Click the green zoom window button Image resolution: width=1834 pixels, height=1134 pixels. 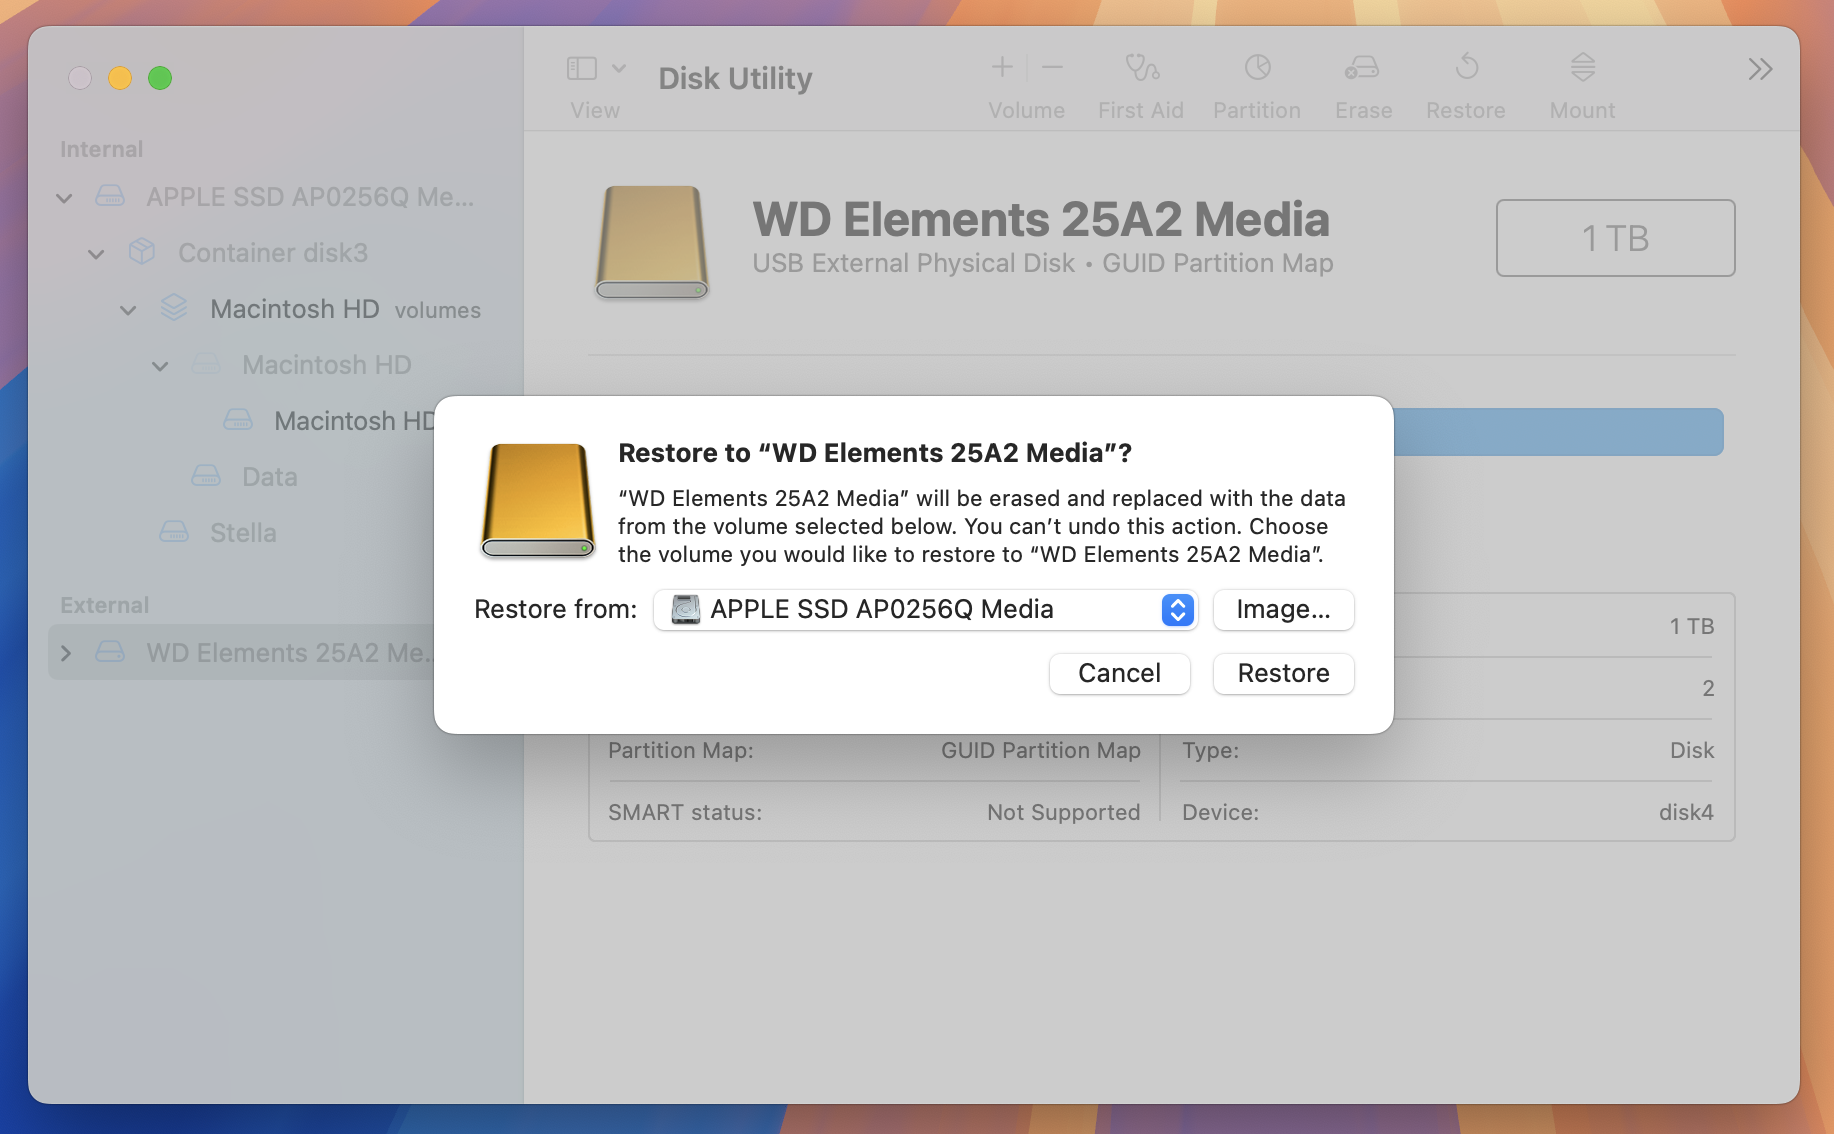(160, 78)
